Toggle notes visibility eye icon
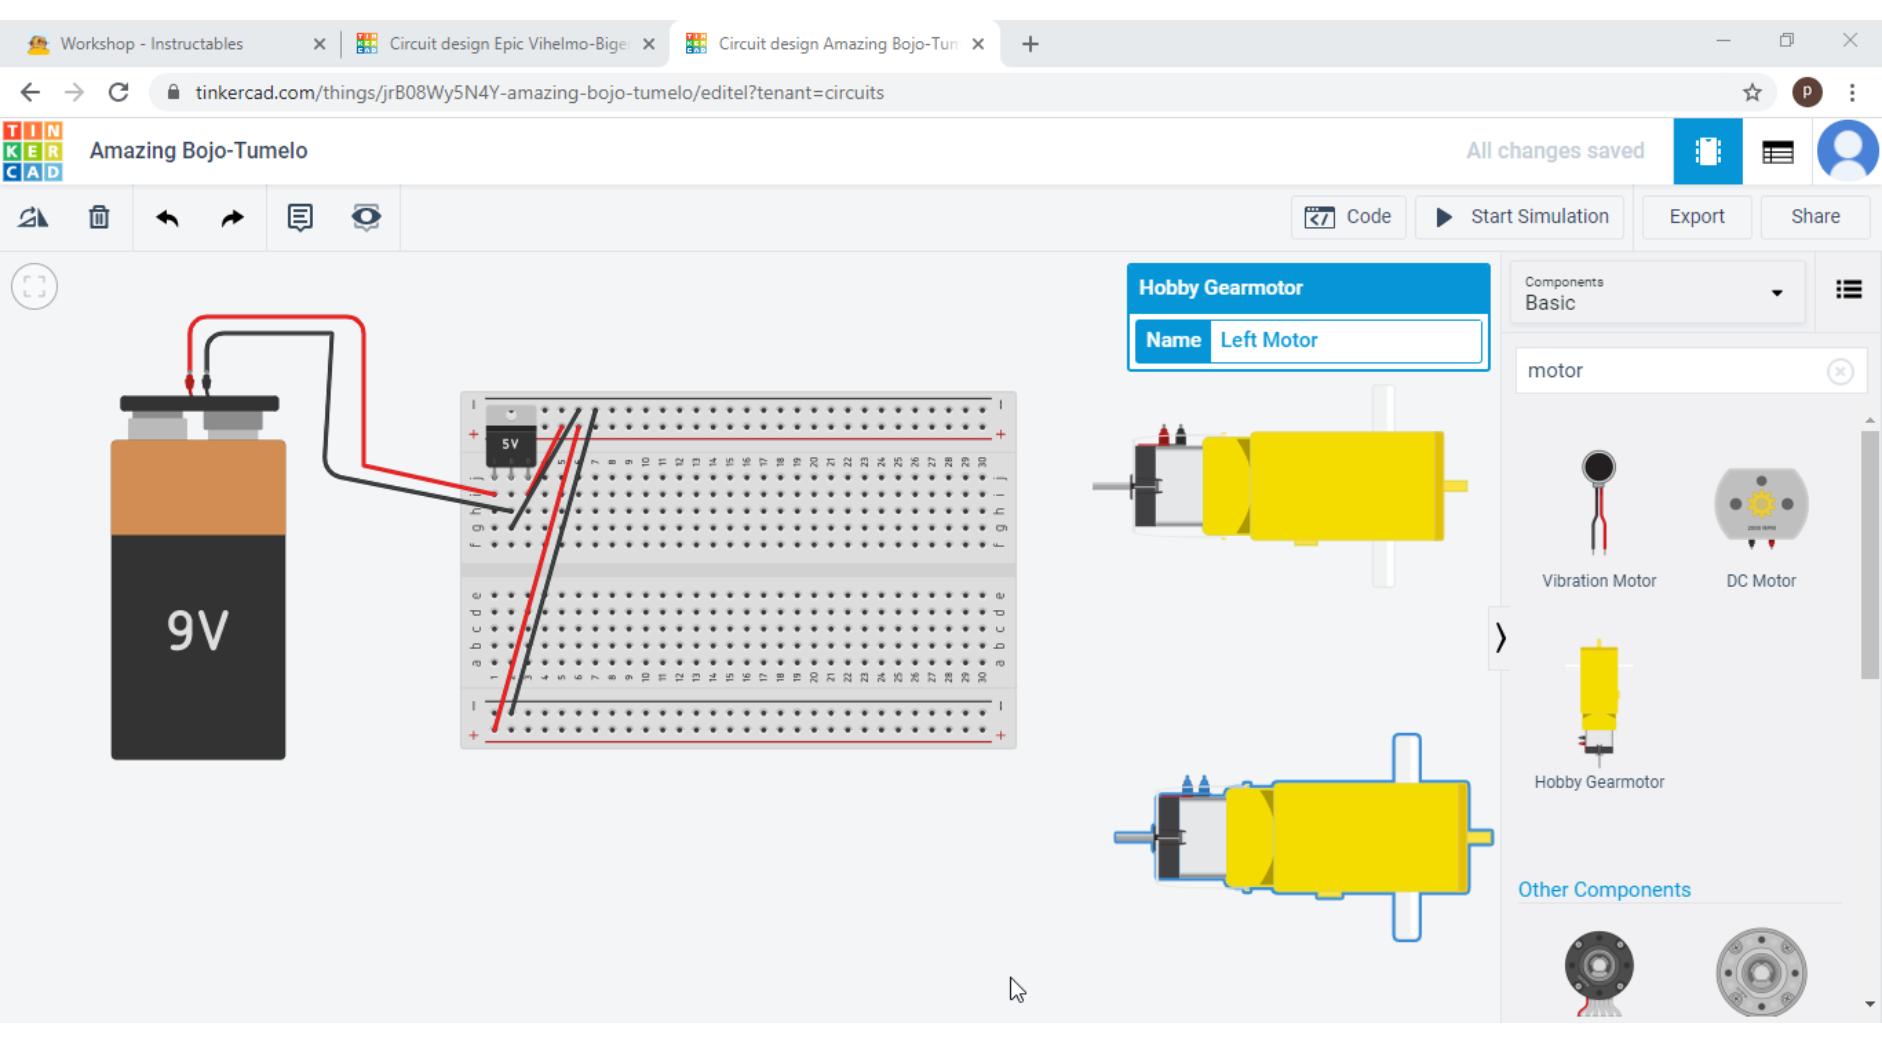The width and height of the screenshot is (1882, 1044). (x=366, y=217)
